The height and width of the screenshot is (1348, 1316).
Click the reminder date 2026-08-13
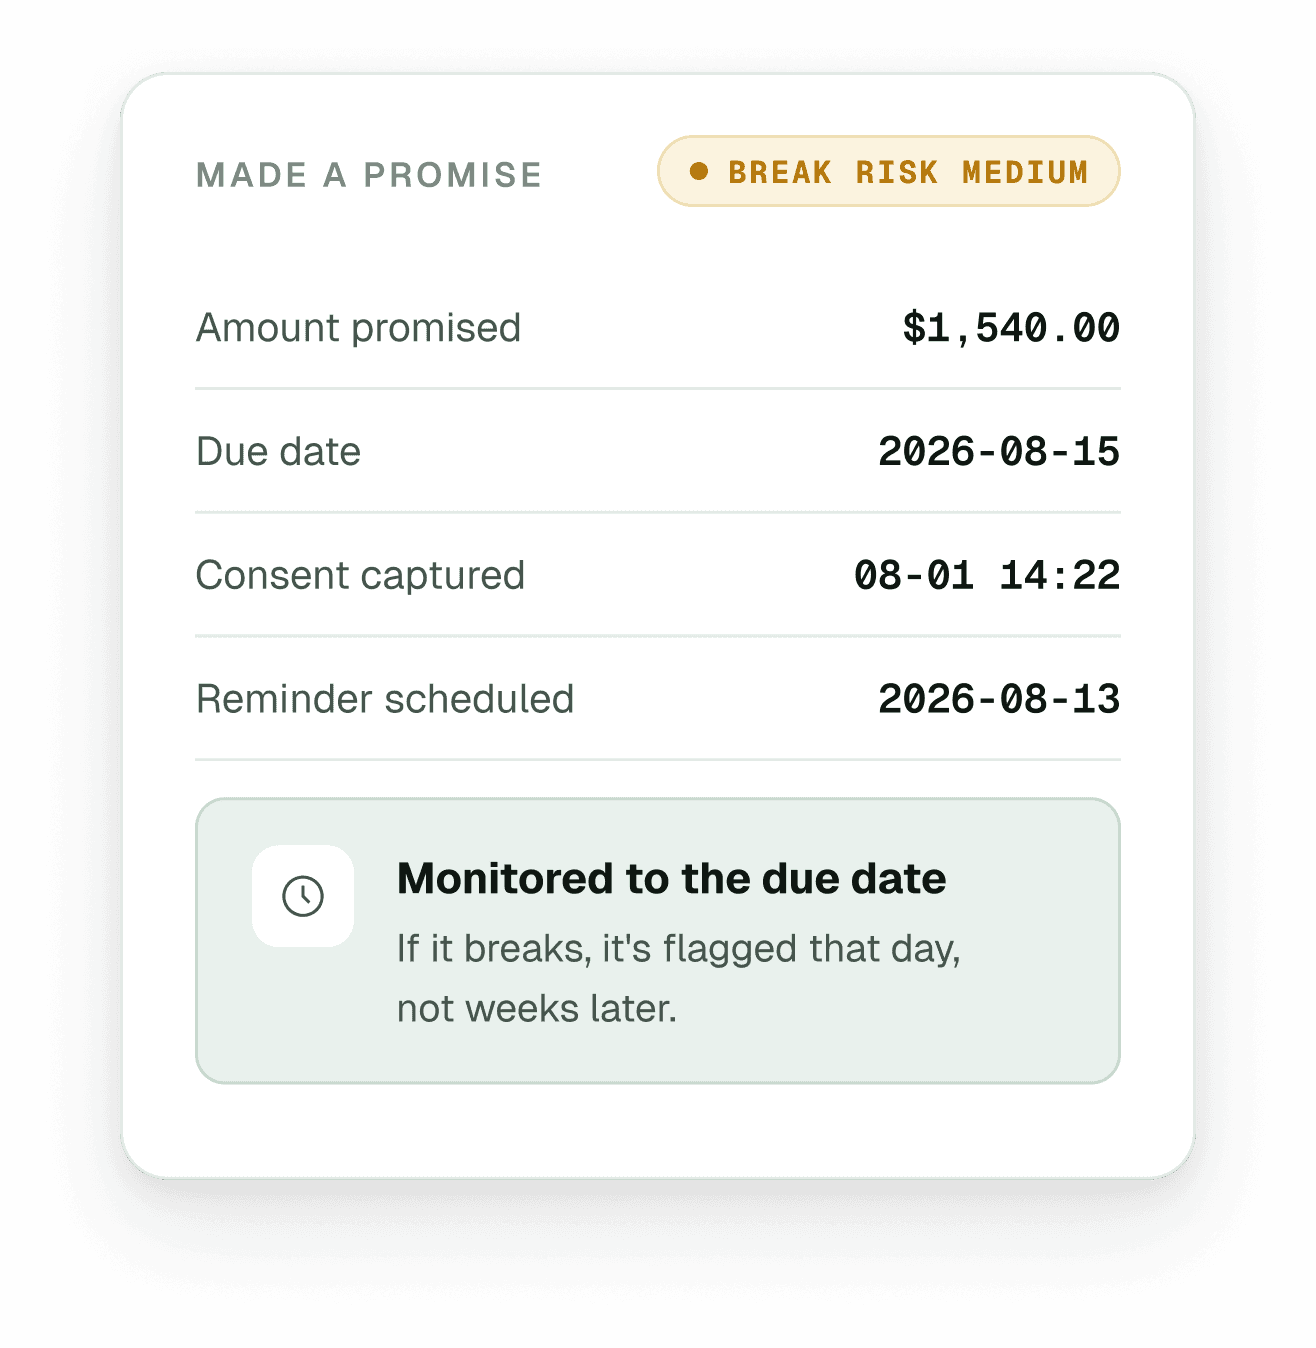pos(999,699)
